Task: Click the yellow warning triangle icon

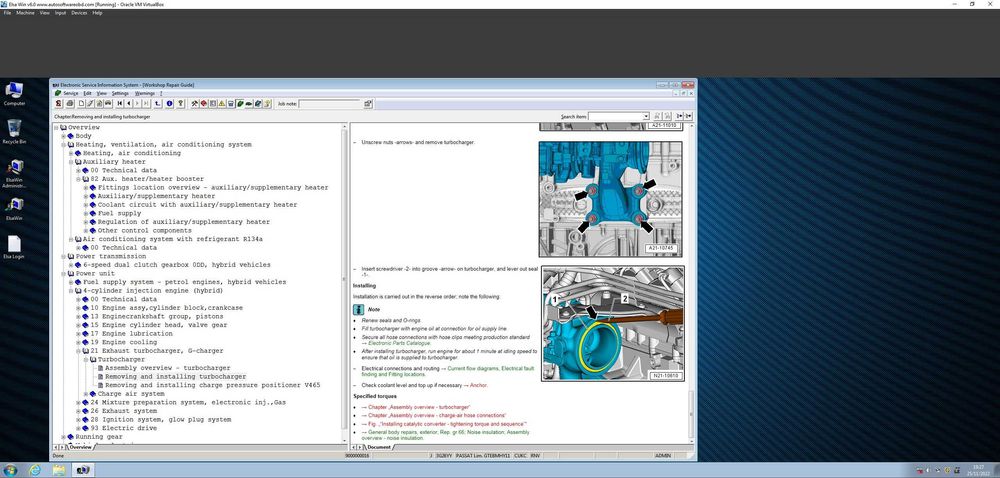Action: [x=222, y=103]
